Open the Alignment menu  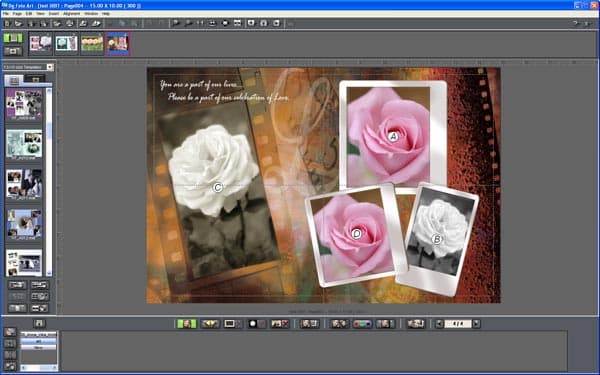click(72, 14)
